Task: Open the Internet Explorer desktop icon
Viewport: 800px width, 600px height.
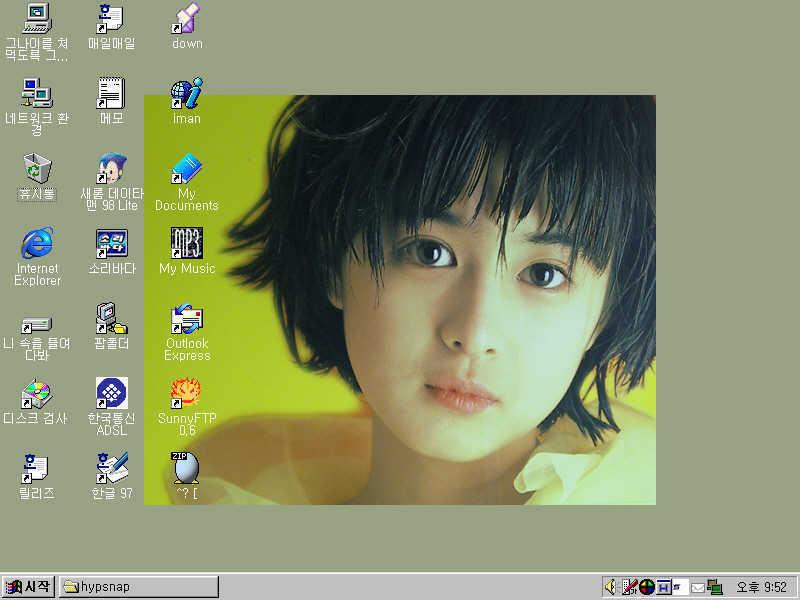Action: pyautogui.click(x=37, y=244)
